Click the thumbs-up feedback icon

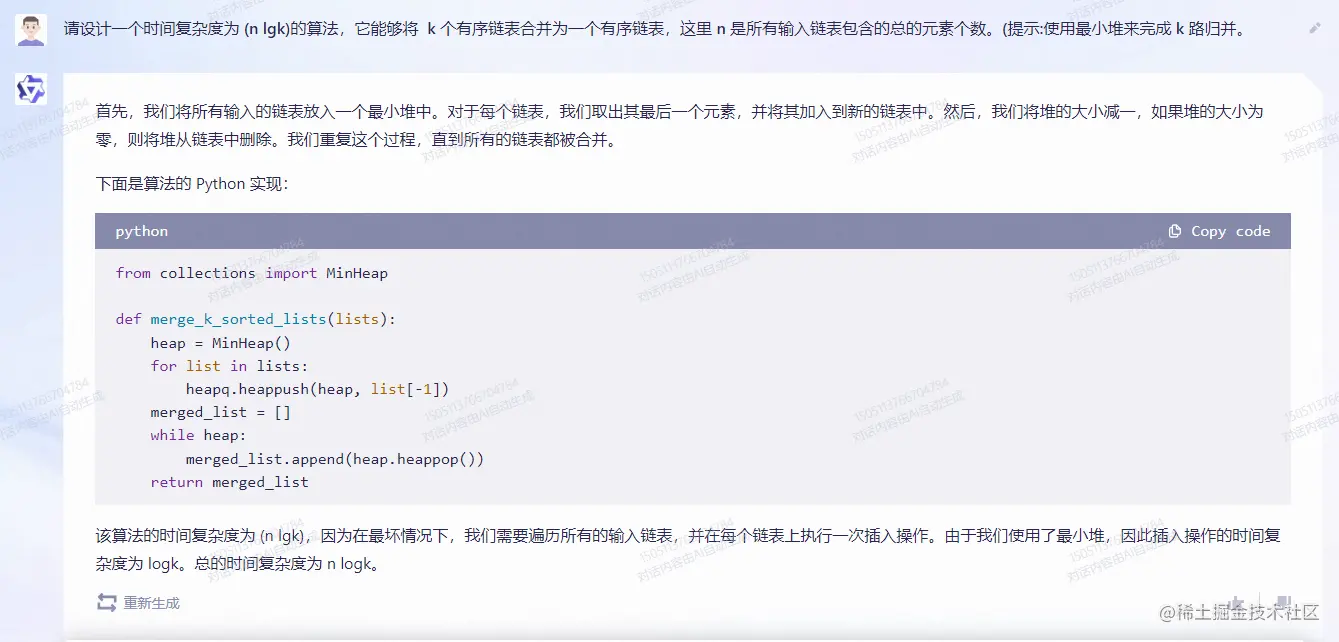(1236, 601)
